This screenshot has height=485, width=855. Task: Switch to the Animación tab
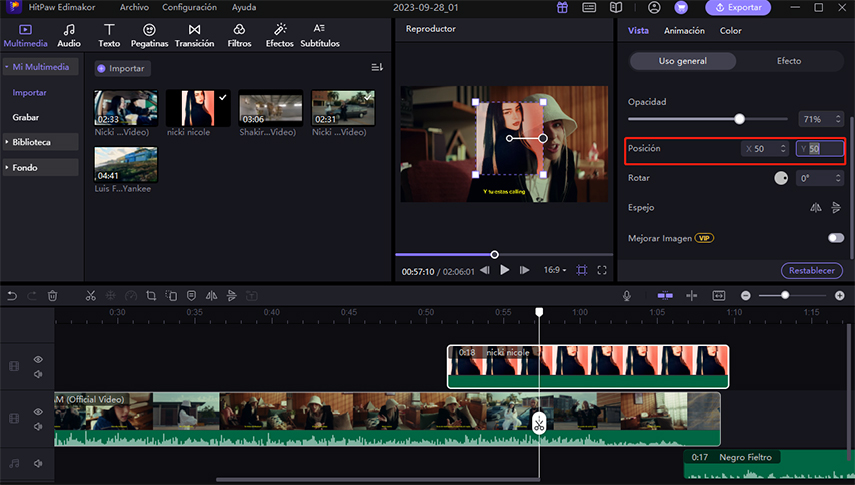click(x=684, y=31)
